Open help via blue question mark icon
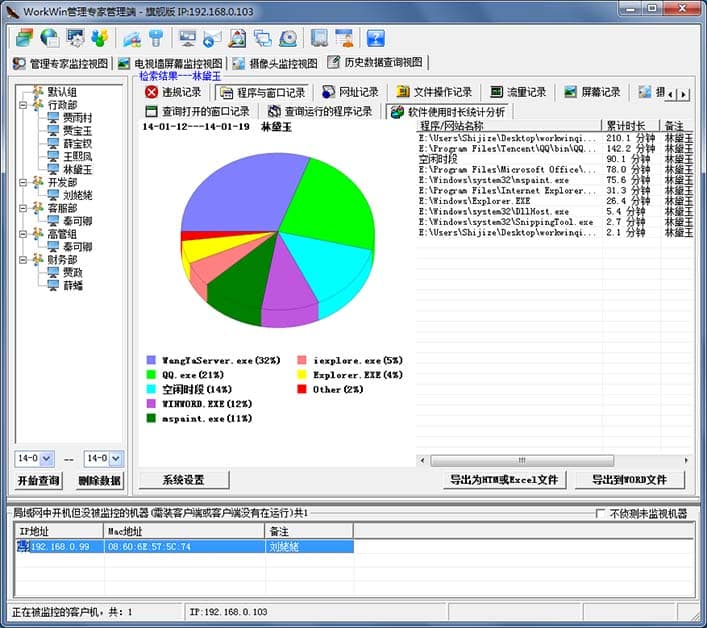Image resolution: width=707 pixels, height=628 pixels. coord(376,38)
